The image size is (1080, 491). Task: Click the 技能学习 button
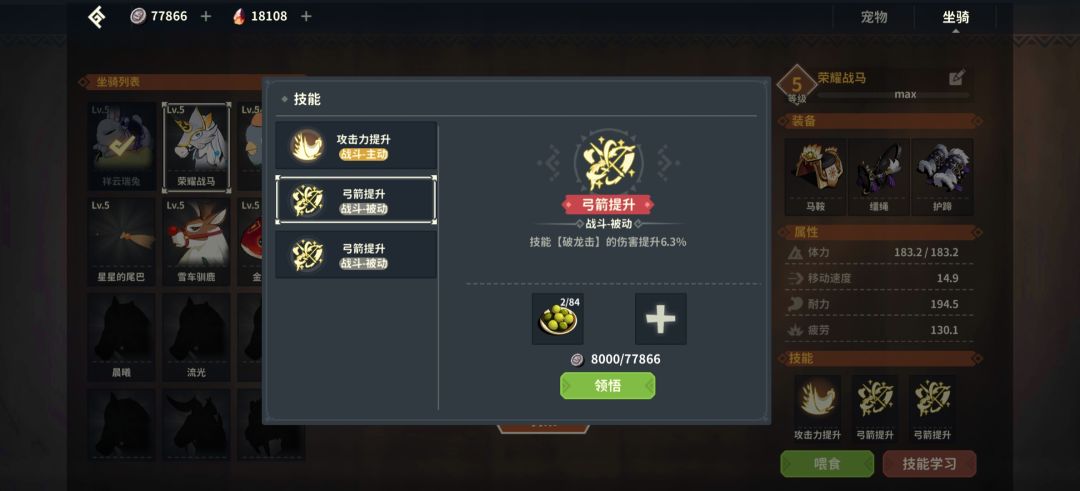(929, 464)
